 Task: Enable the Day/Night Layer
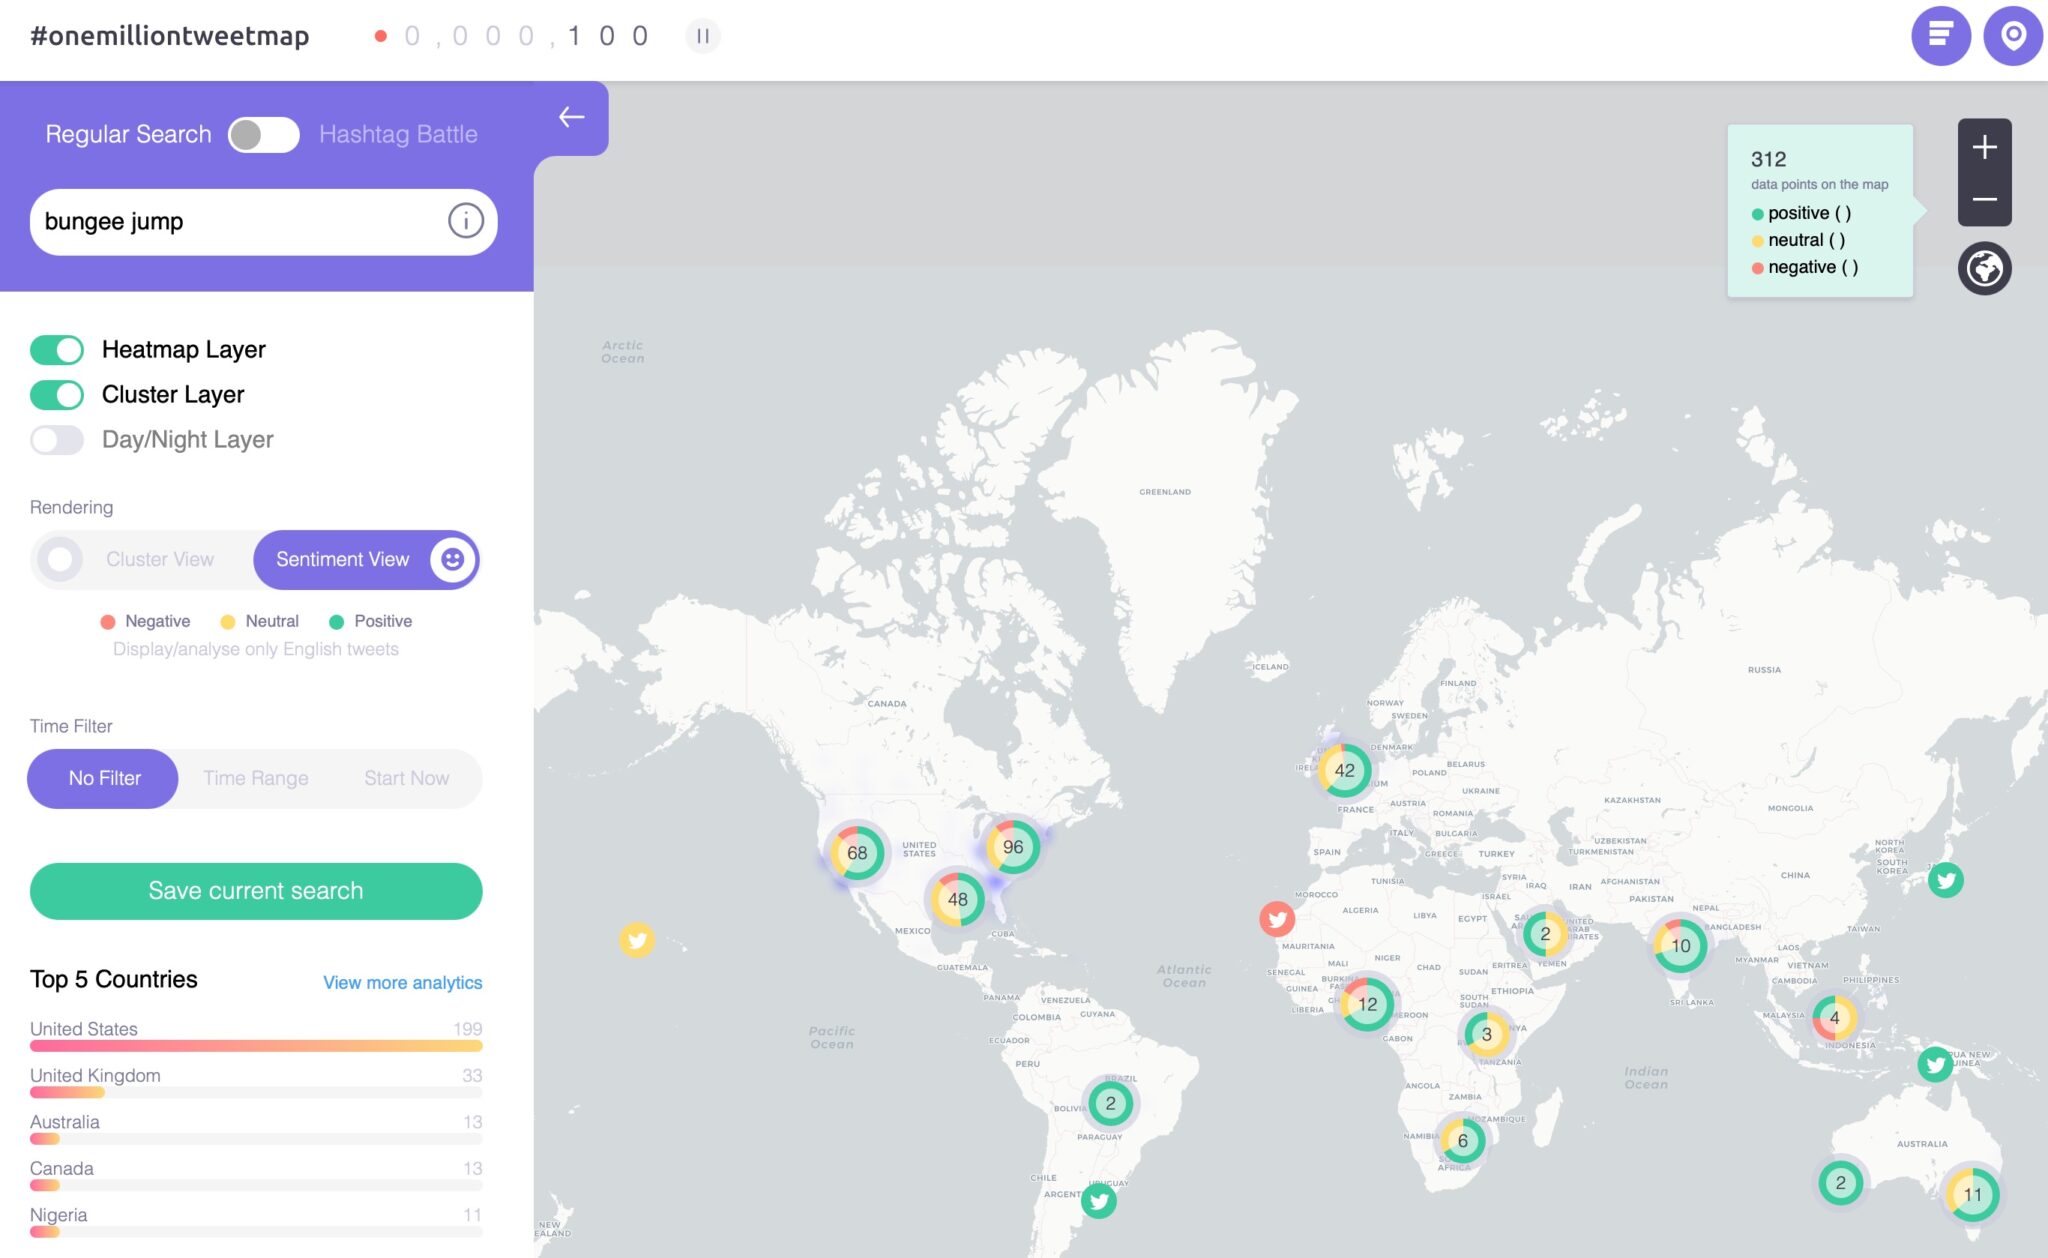(x=57, y=439)
